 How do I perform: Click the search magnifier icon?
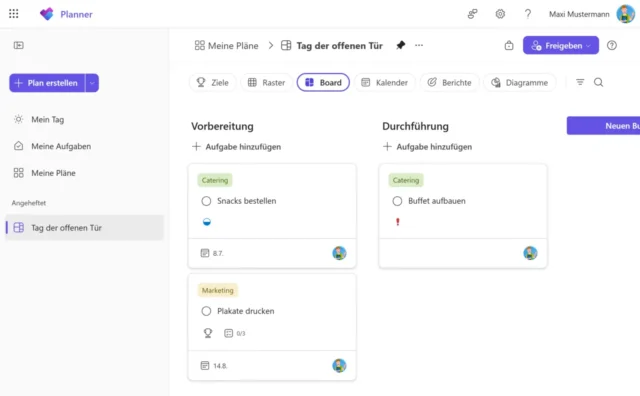click(598, 82)
